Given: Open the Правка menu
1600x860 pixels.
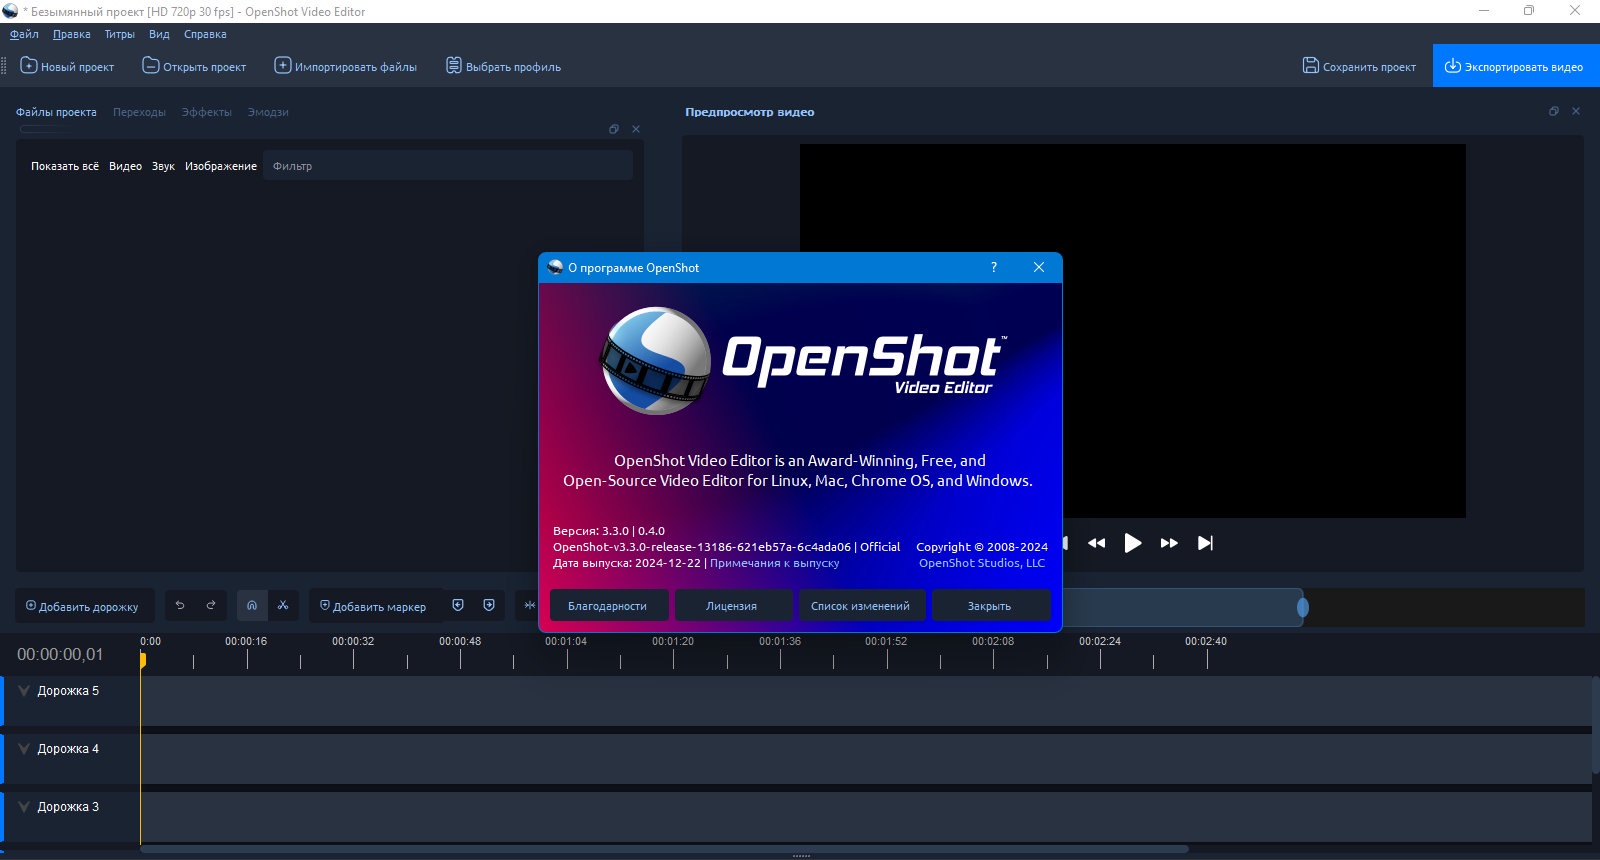Looking at the screenshot, I should pyautogui.click(x=72, y=34).
